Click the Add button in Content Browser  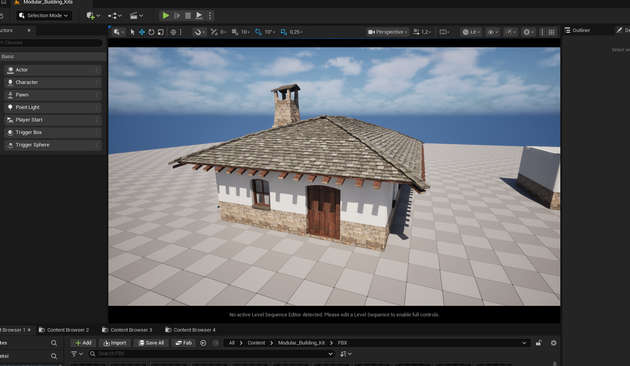pyautogui.click(x=83, y=343)
